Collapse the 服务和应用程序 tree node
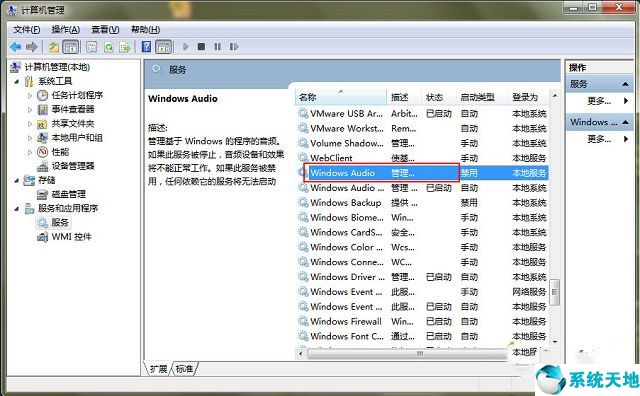 point(16,209)
